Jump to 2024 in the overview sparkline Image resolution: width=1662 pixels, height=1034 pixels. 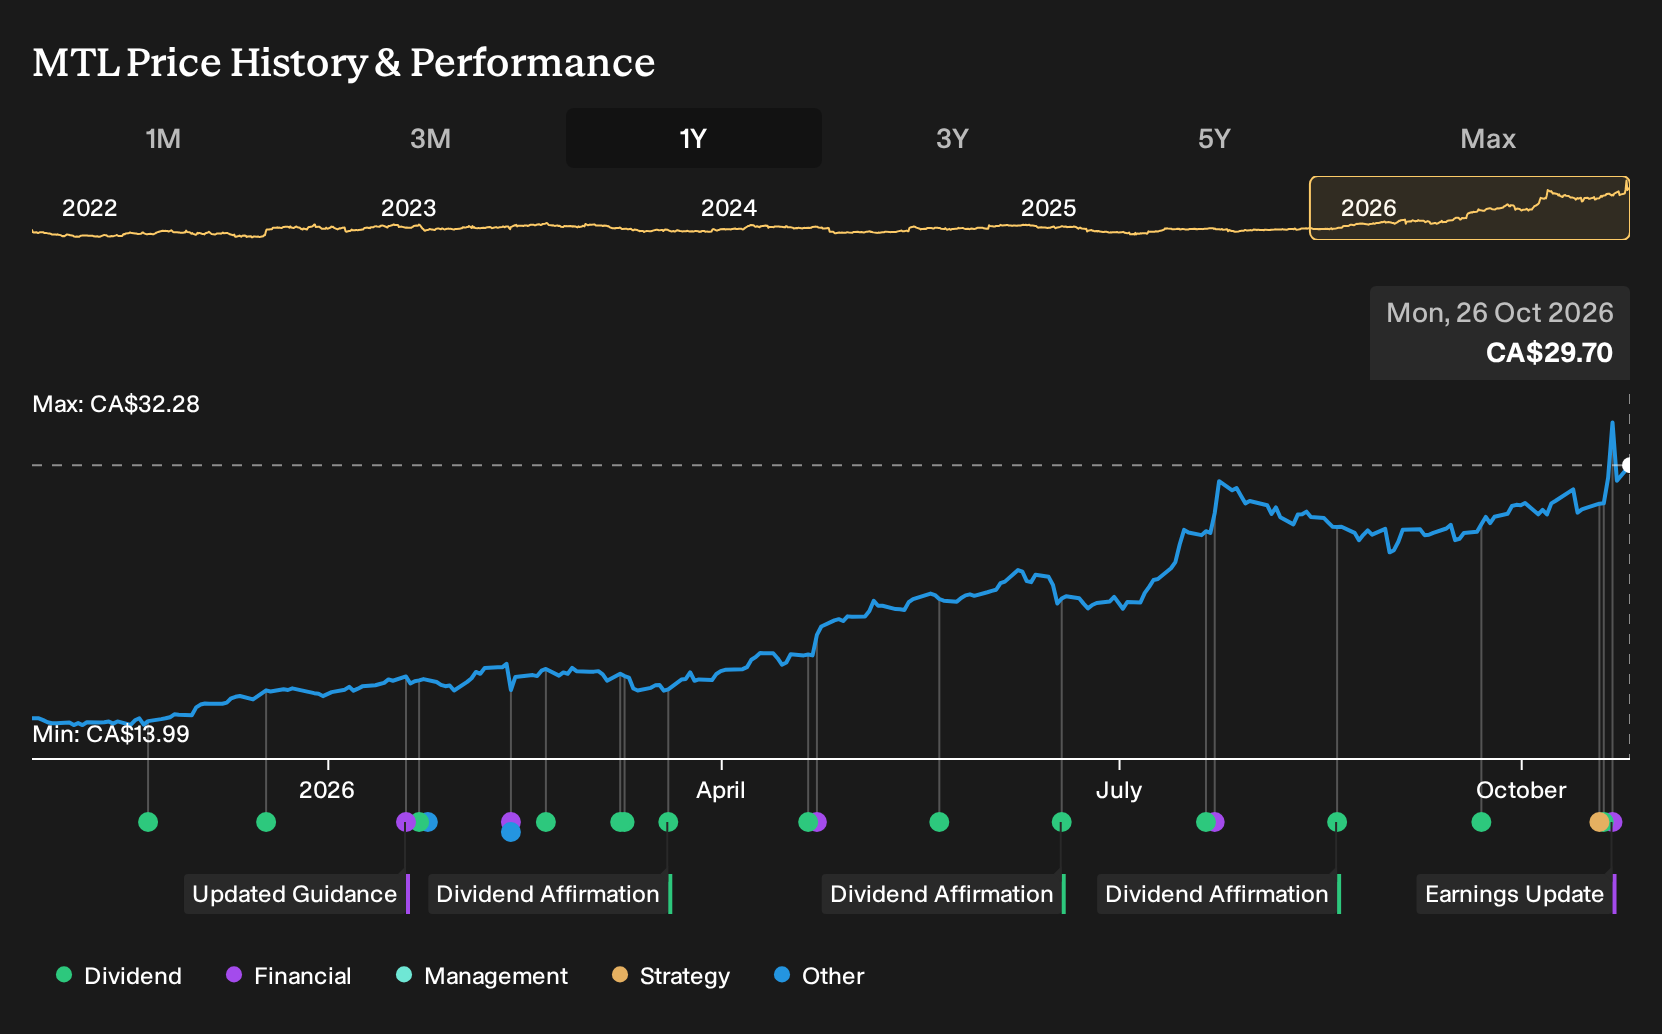(x=729, y=208)
